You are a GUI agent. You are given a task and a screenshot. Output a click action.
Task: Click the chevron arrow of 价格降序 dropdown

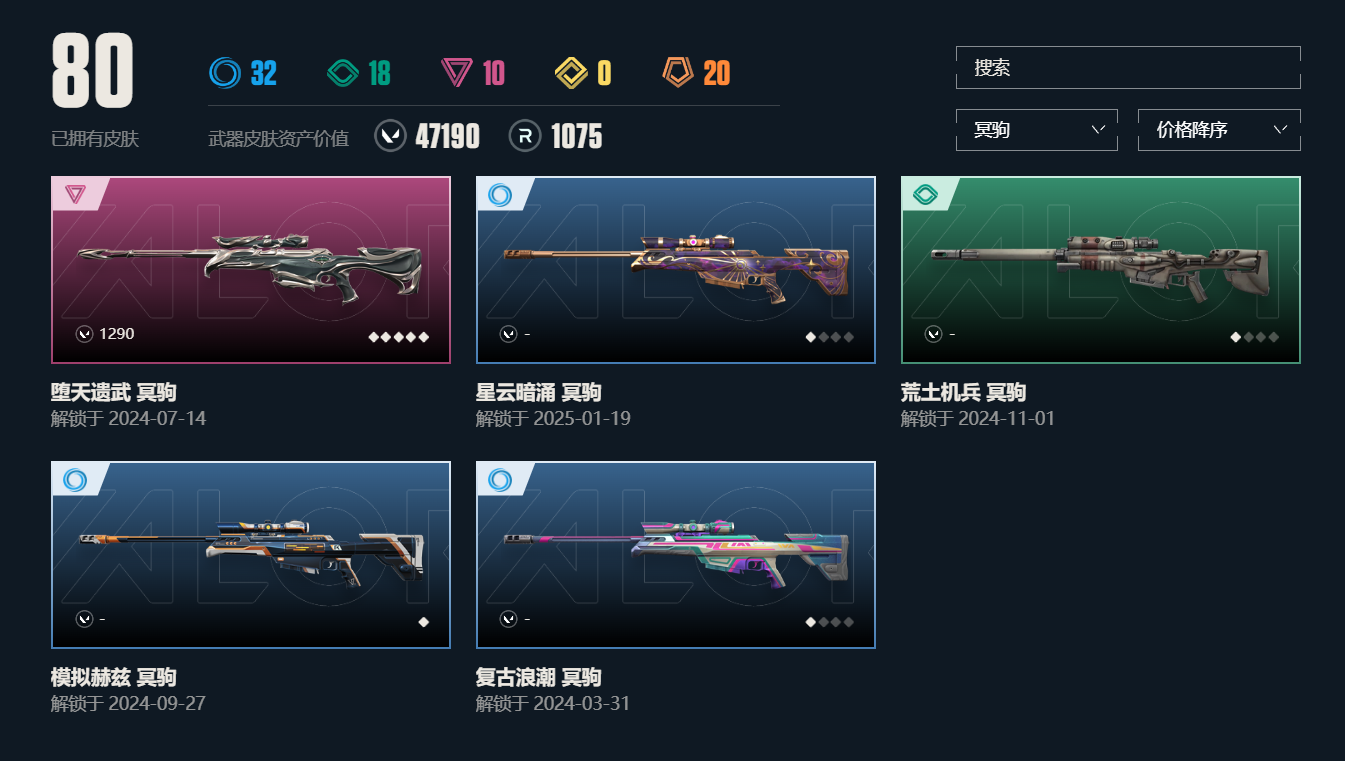[x=1281, y=129]
